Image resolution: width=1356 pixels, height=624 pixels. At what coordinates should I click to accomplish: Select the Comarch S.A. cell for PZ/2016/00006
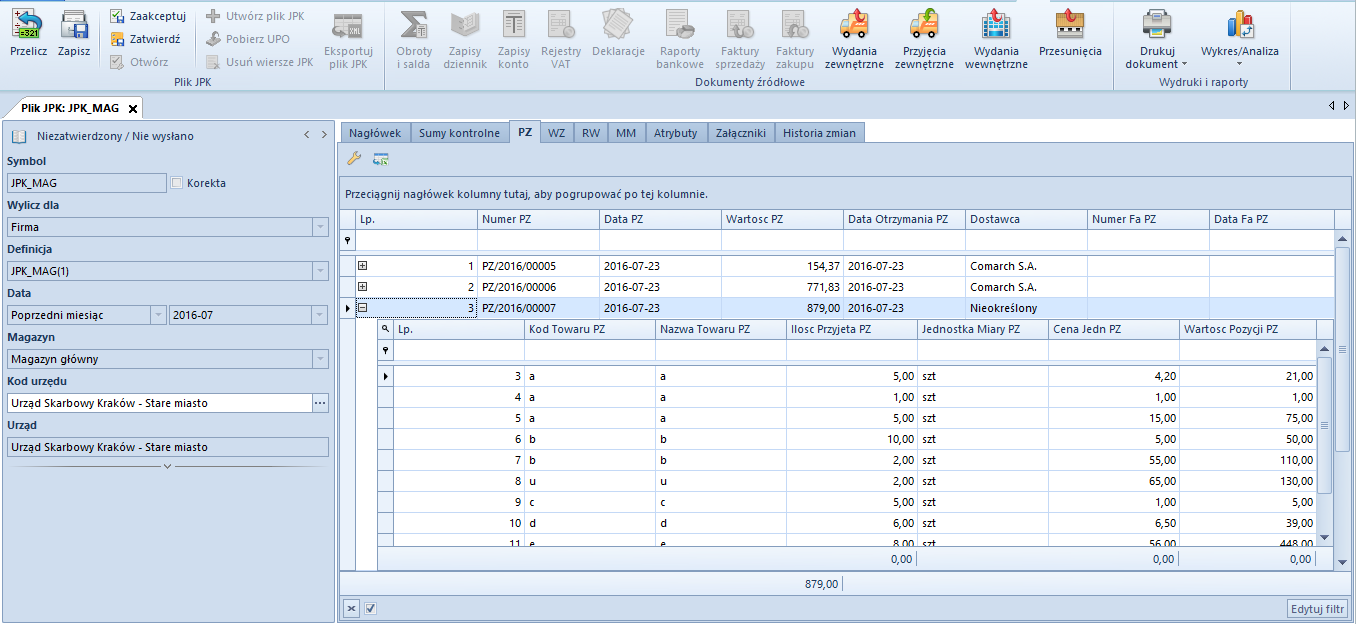pyautogui.click(x=1026, y=287)
